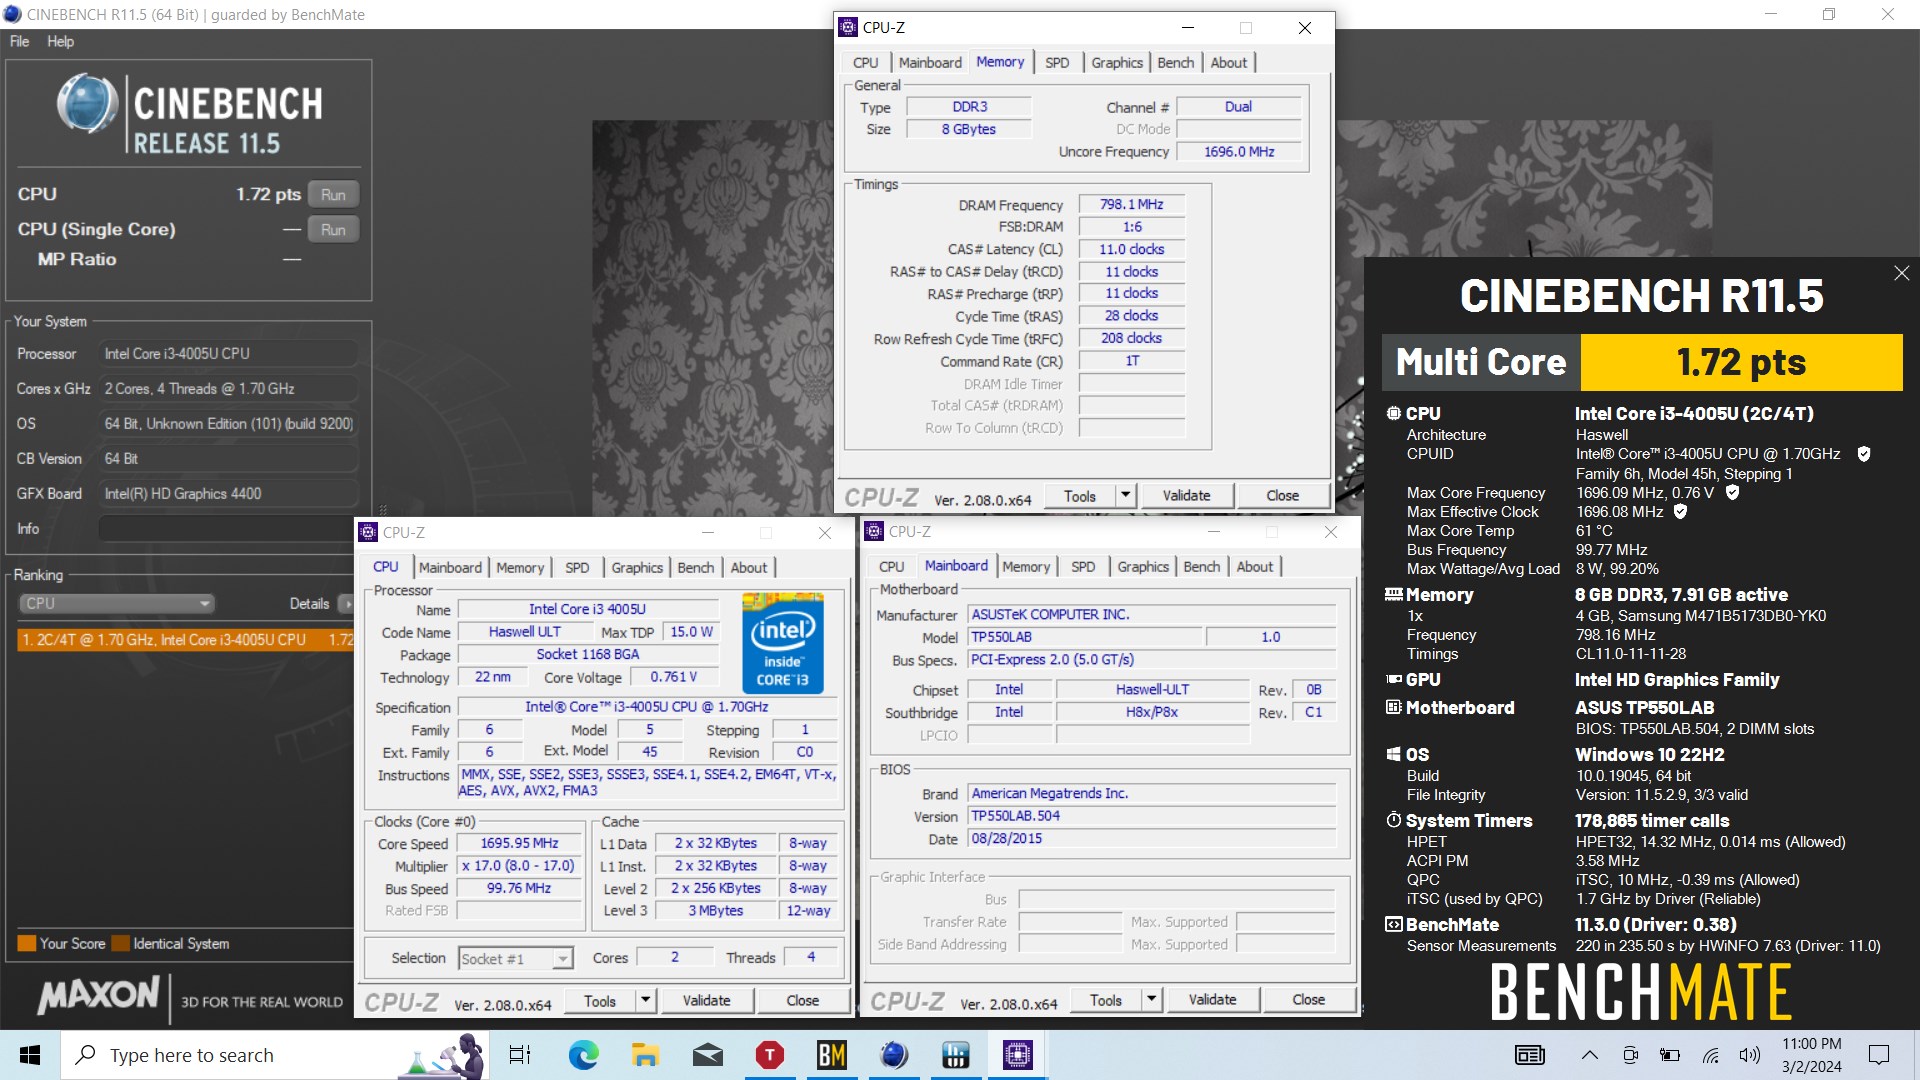Click Max Core Frequency verified shield
Screen dimensions: 1920x1080
pyautogui.click(x=1732, y=492)
